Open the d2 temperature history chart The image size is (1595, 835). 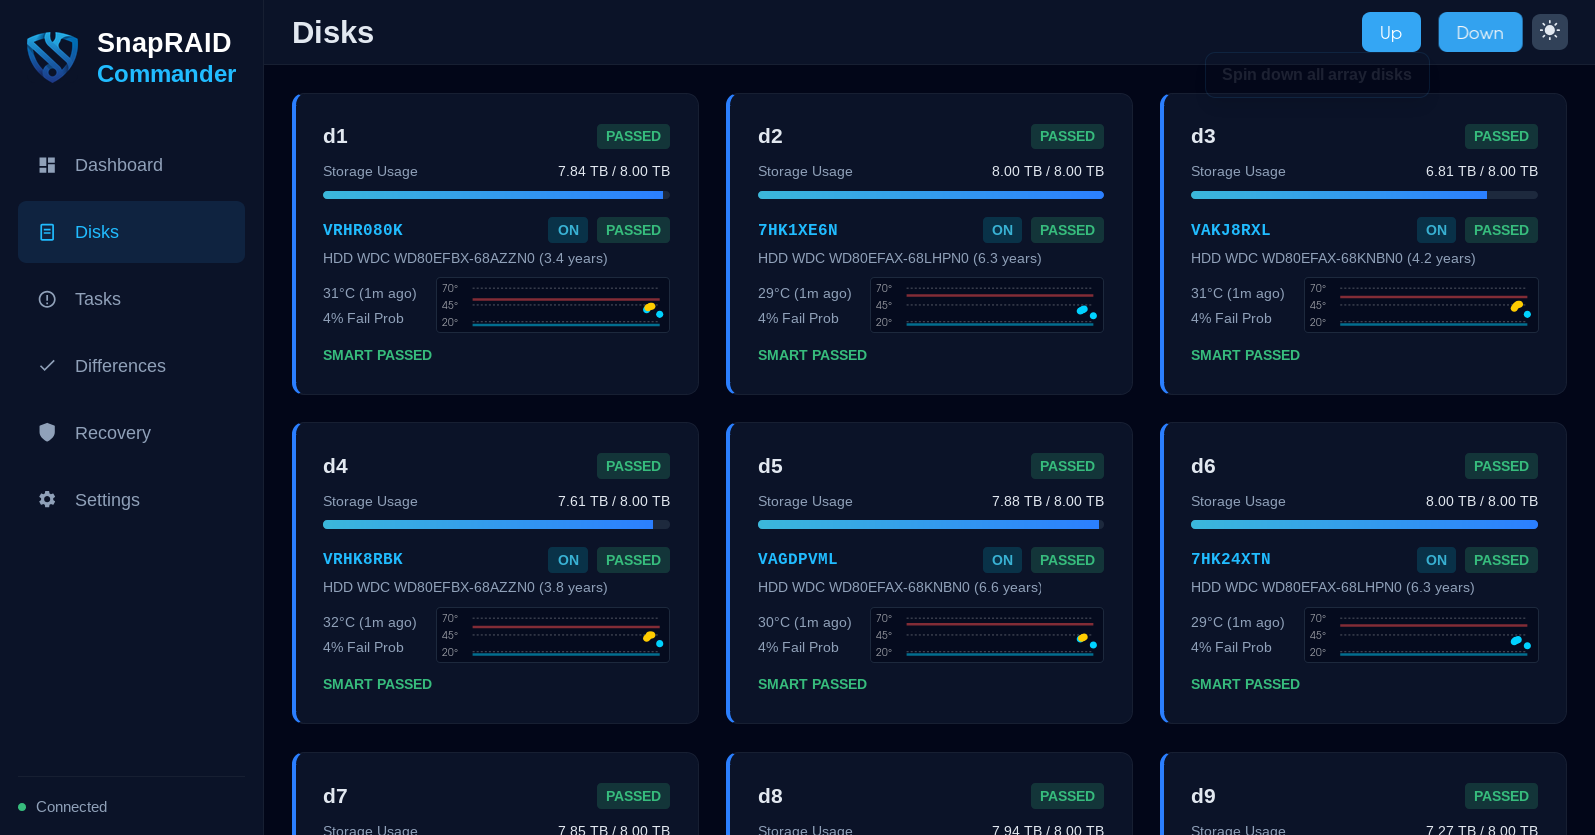[x=987, y=305]
